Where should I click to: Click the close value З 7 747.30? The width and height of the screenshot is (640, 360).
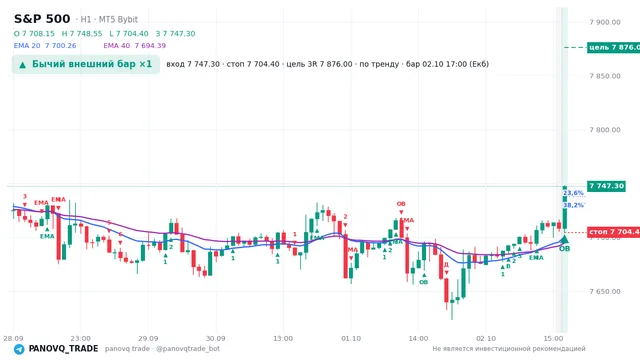(x=176, y=34)
